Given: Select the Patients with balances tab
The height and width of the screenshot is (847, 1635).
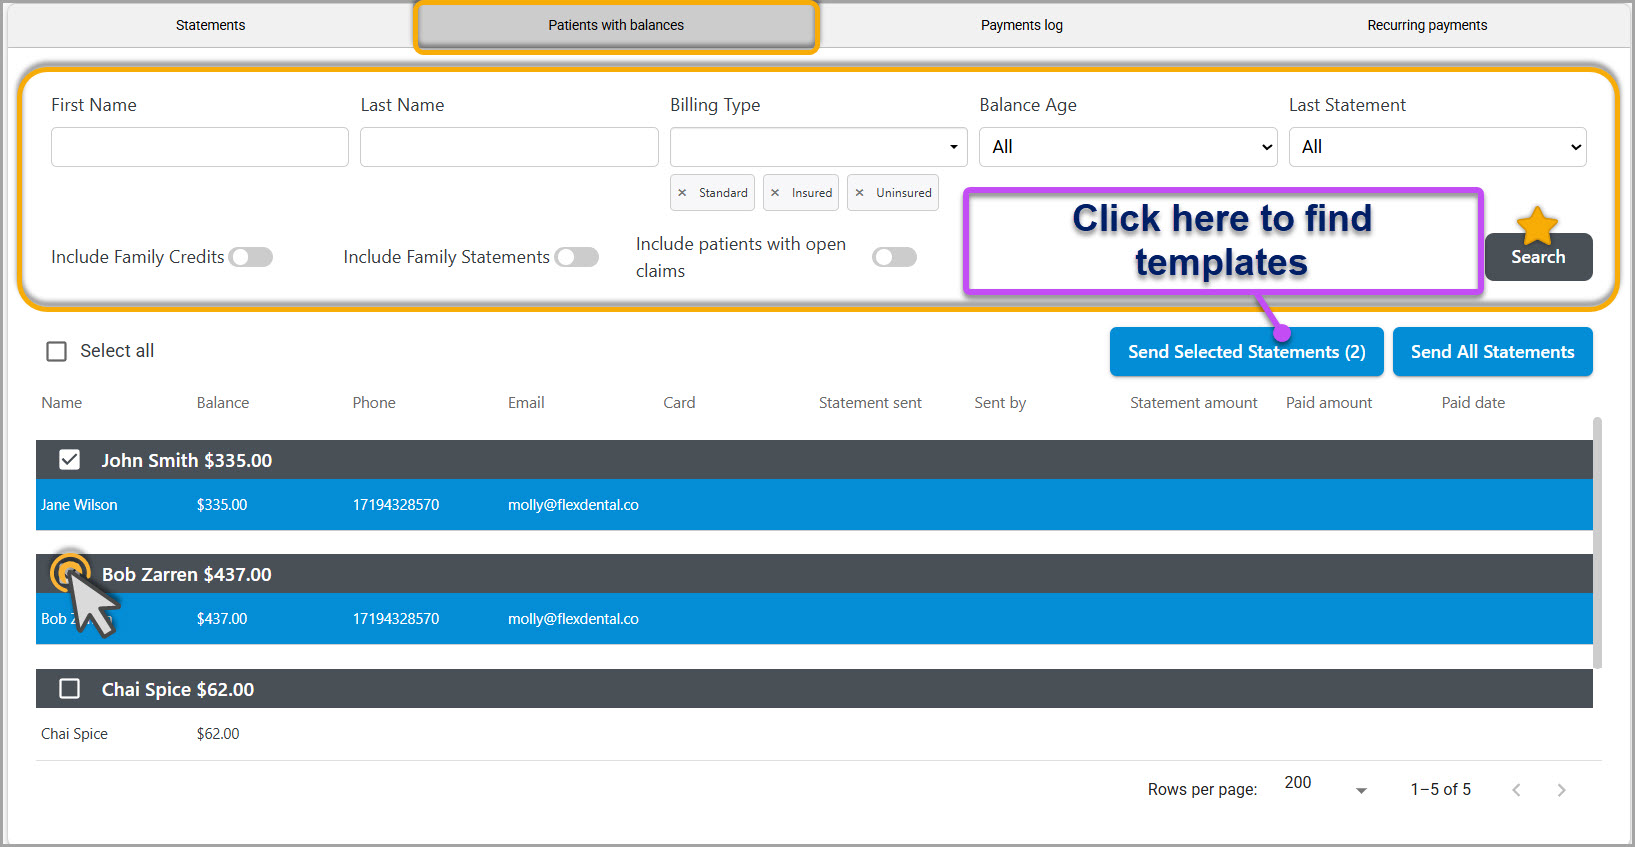Looking at the screenshot, I should click(x=616, y=25).
